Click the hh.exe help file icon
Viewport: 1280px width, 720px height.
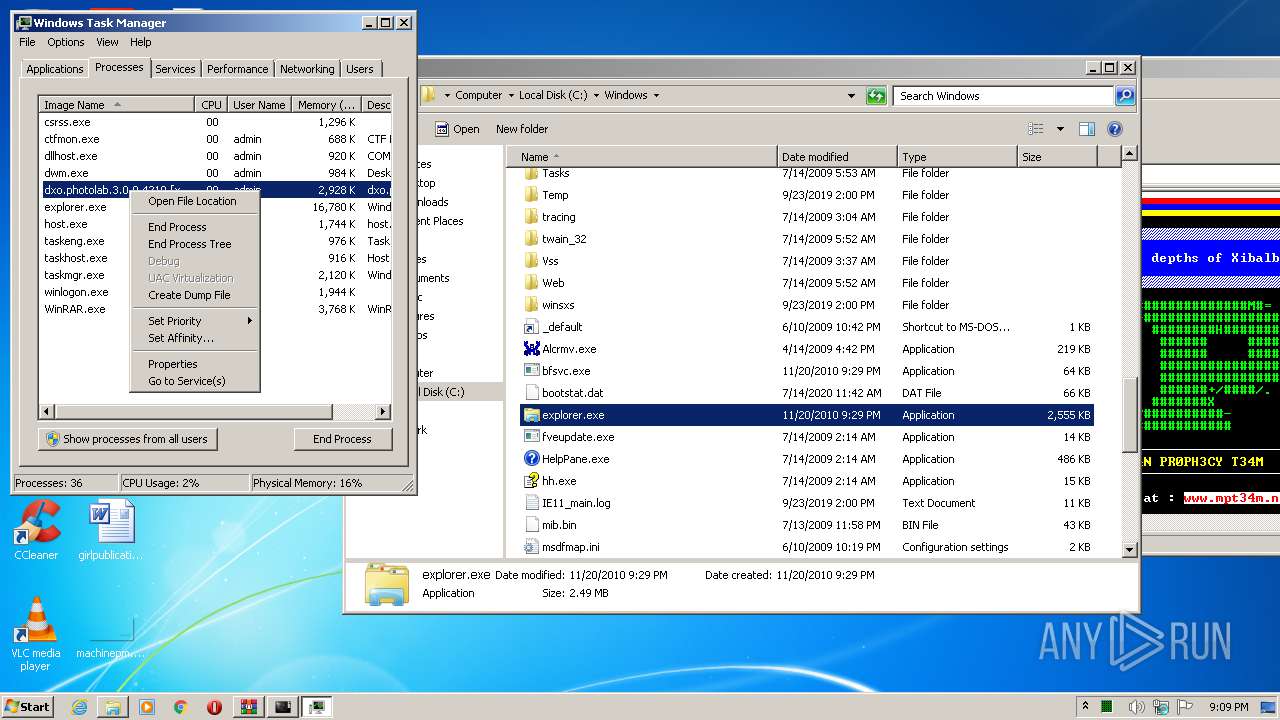(532, 481)
